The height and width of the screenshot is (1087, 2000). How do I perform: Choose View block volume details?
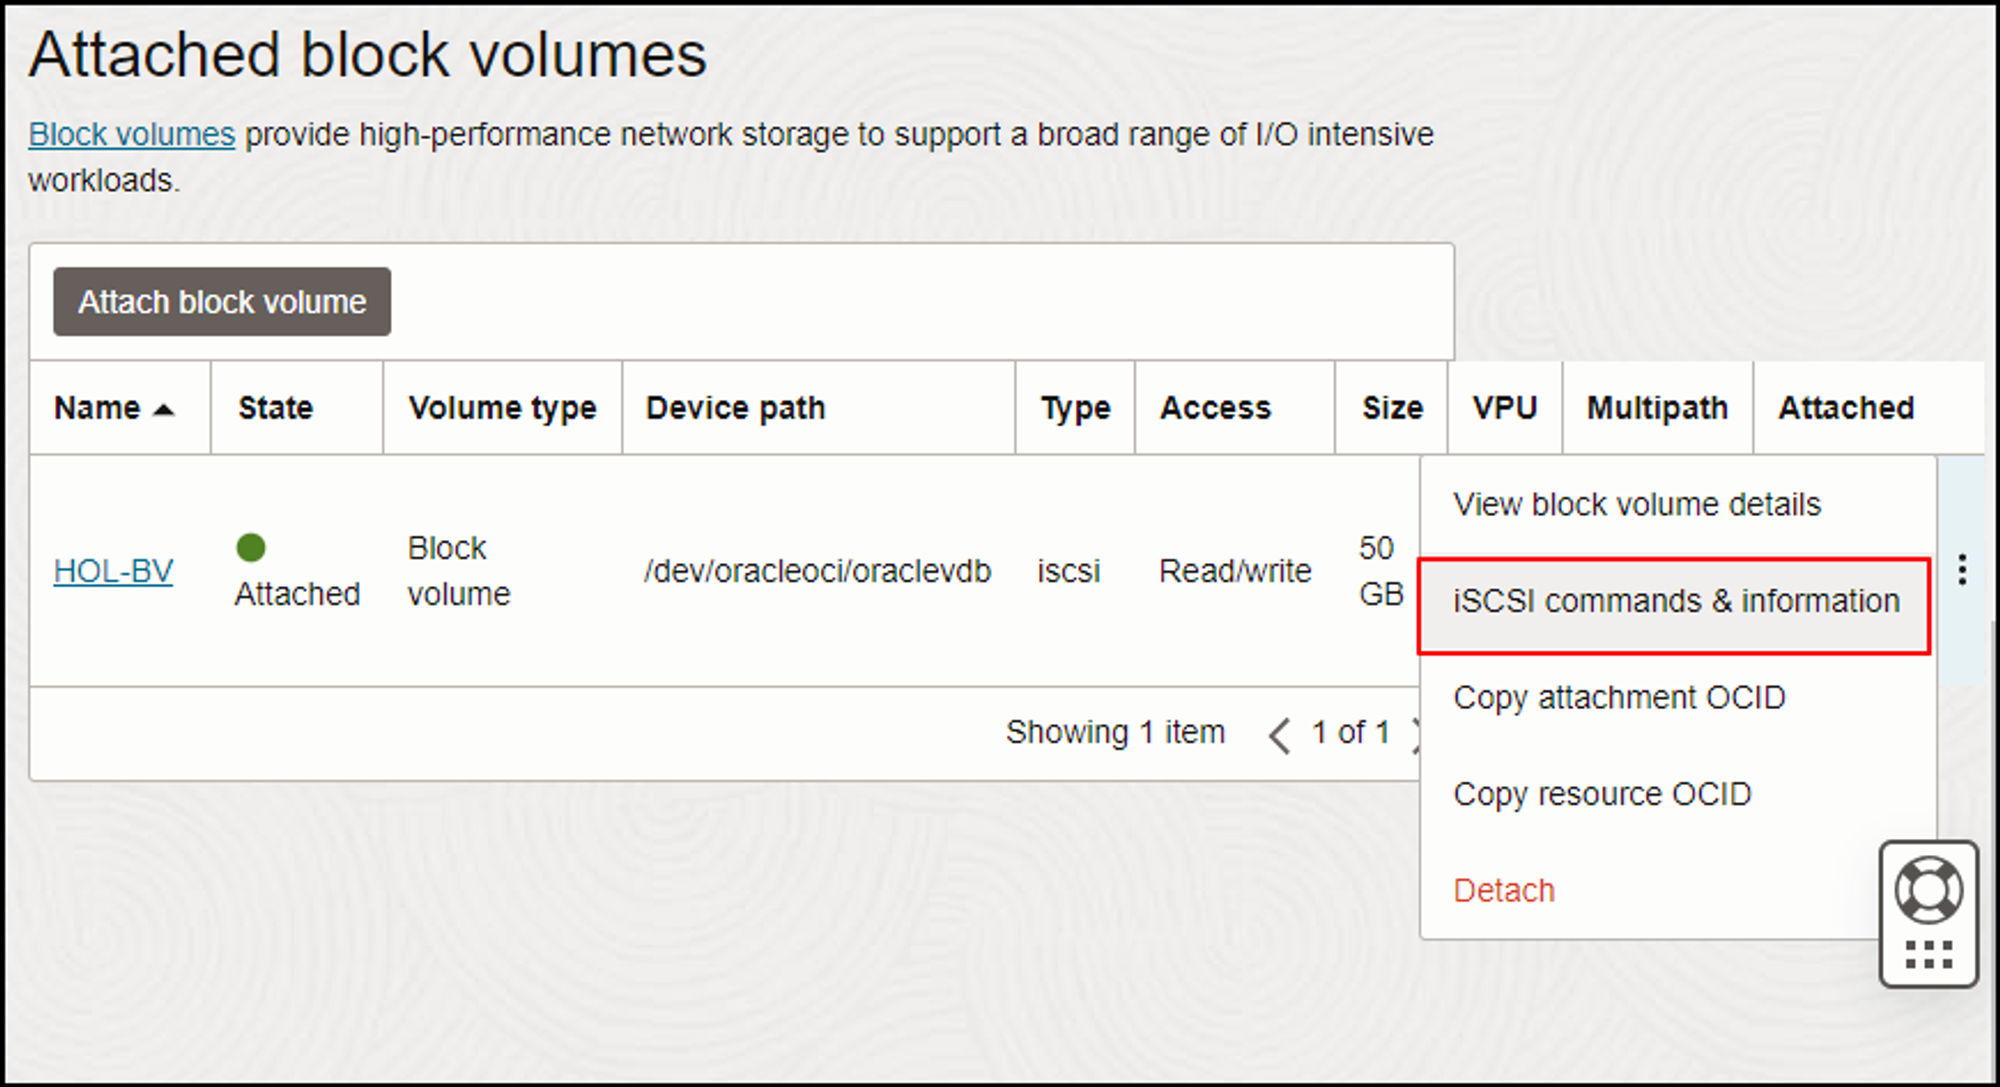click(1636, 505)
